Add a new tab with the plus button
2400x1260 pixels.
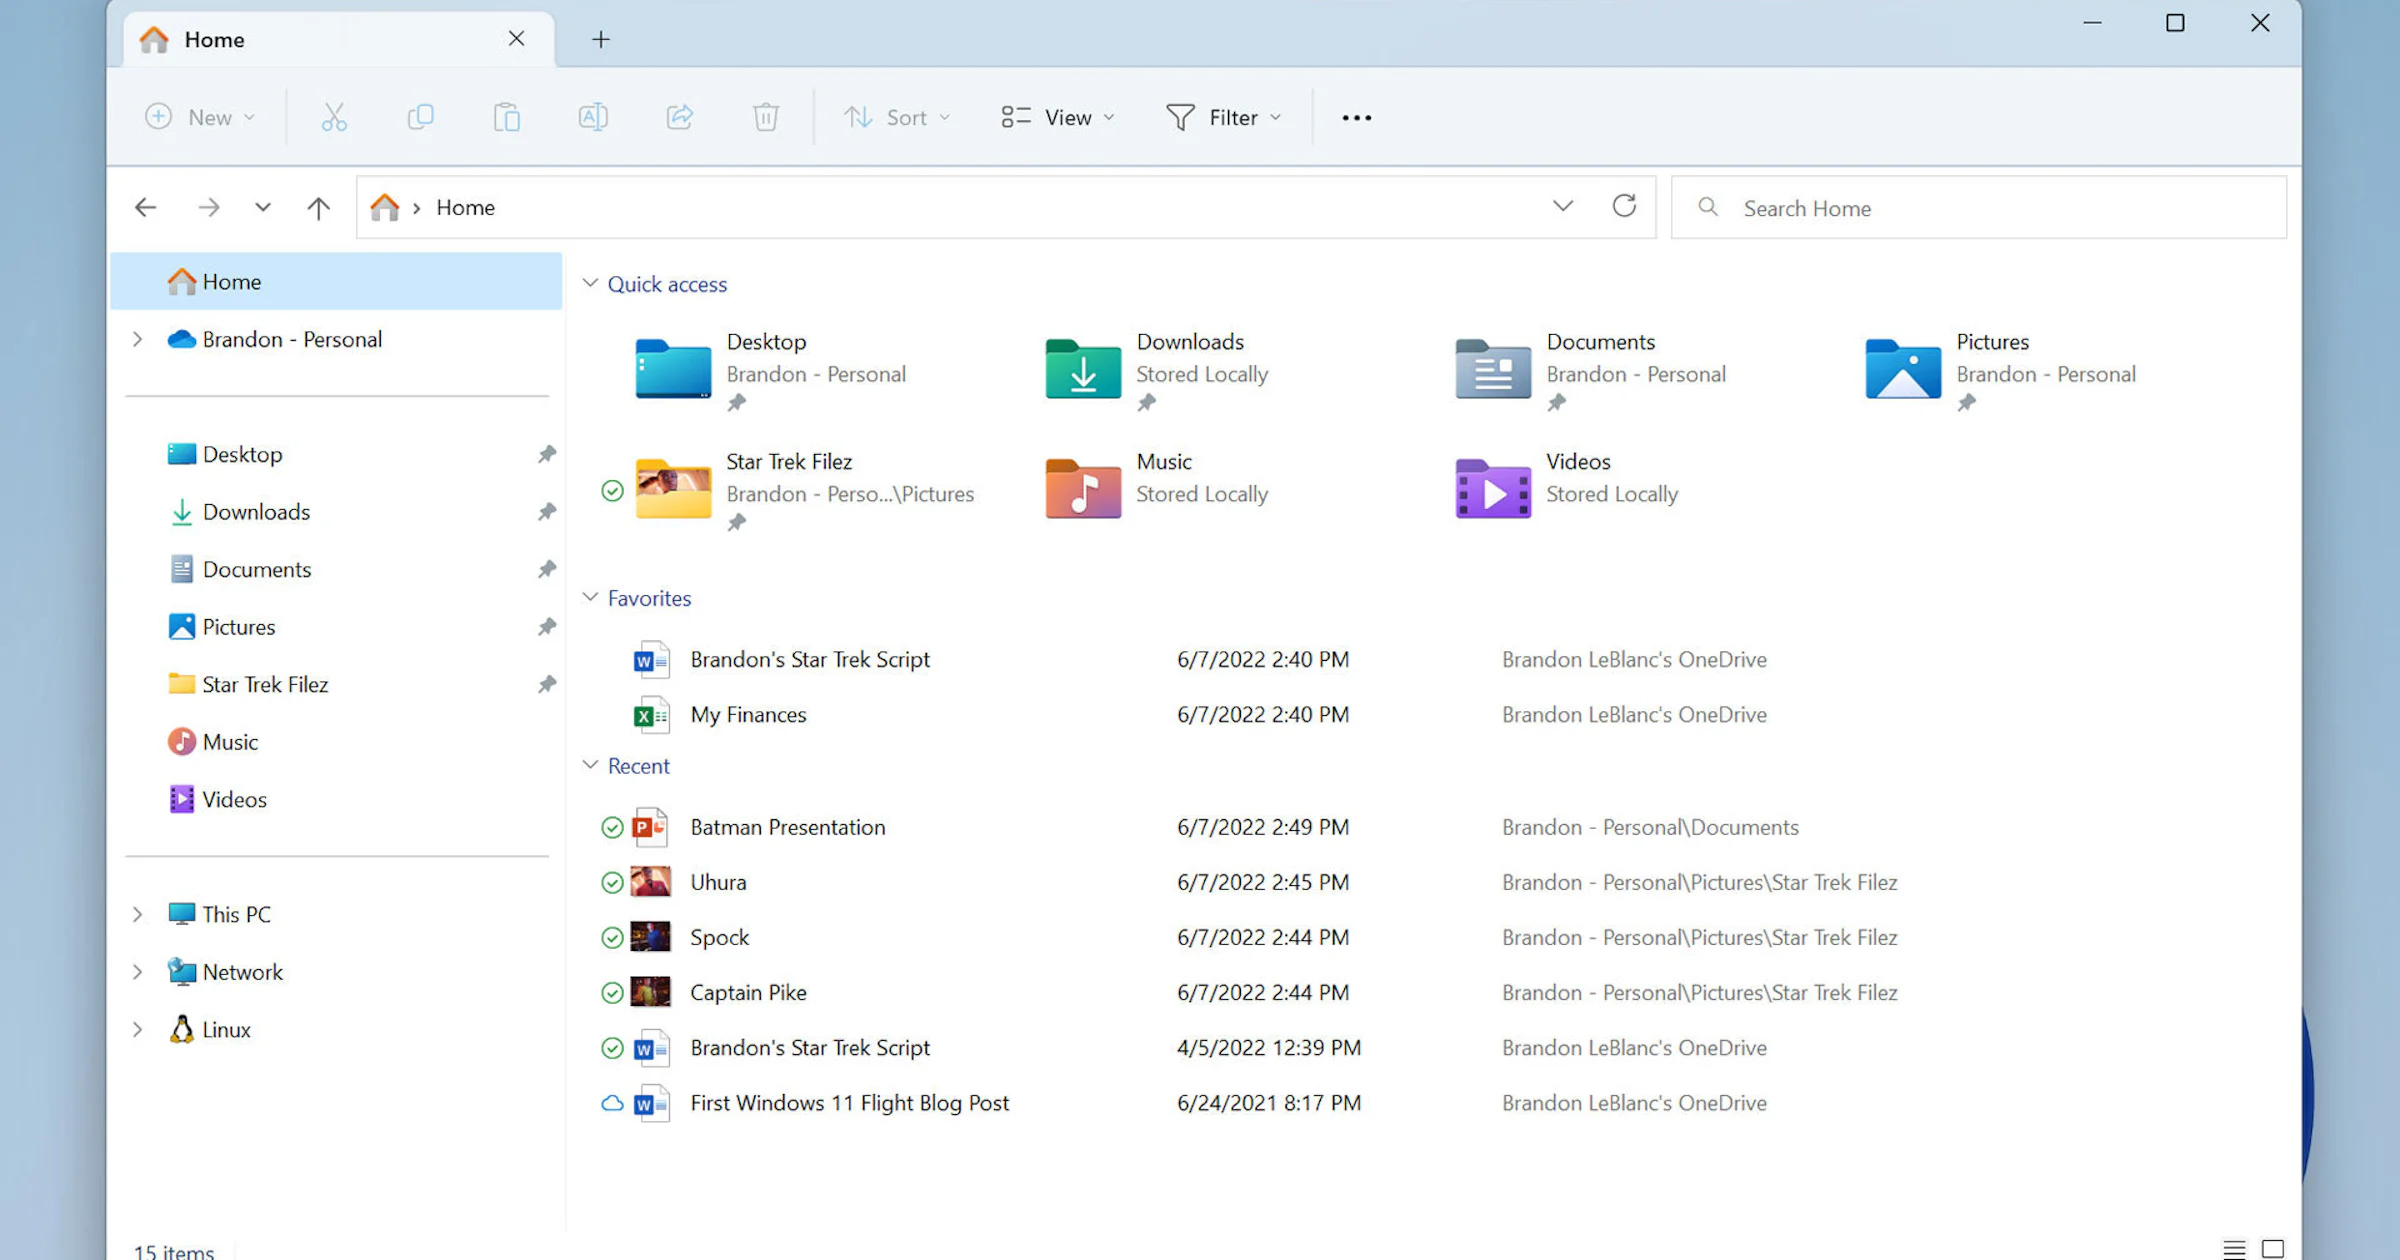point(600,39)
